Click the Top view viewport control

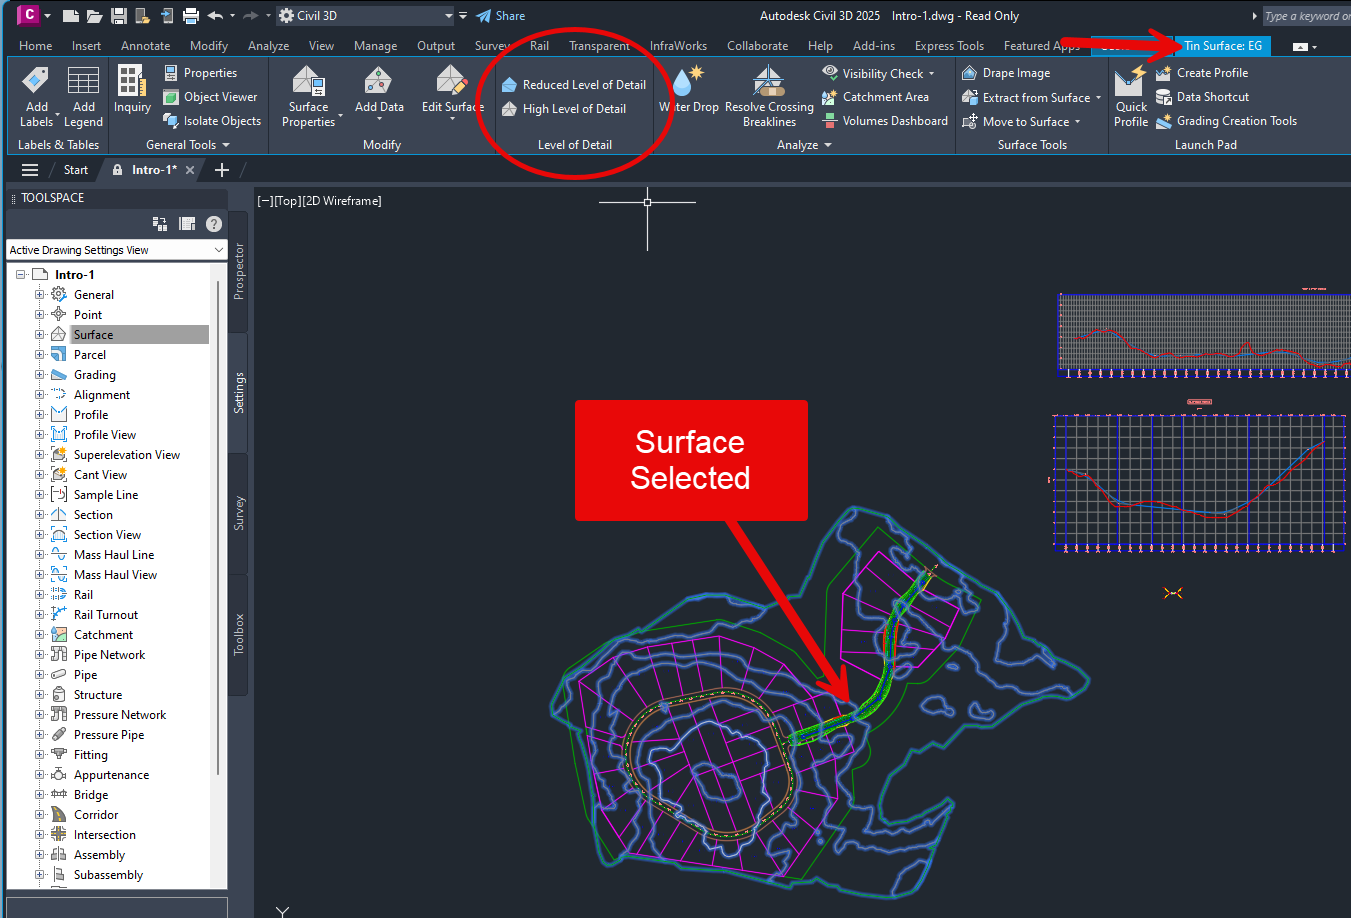(x=287, y=201)
